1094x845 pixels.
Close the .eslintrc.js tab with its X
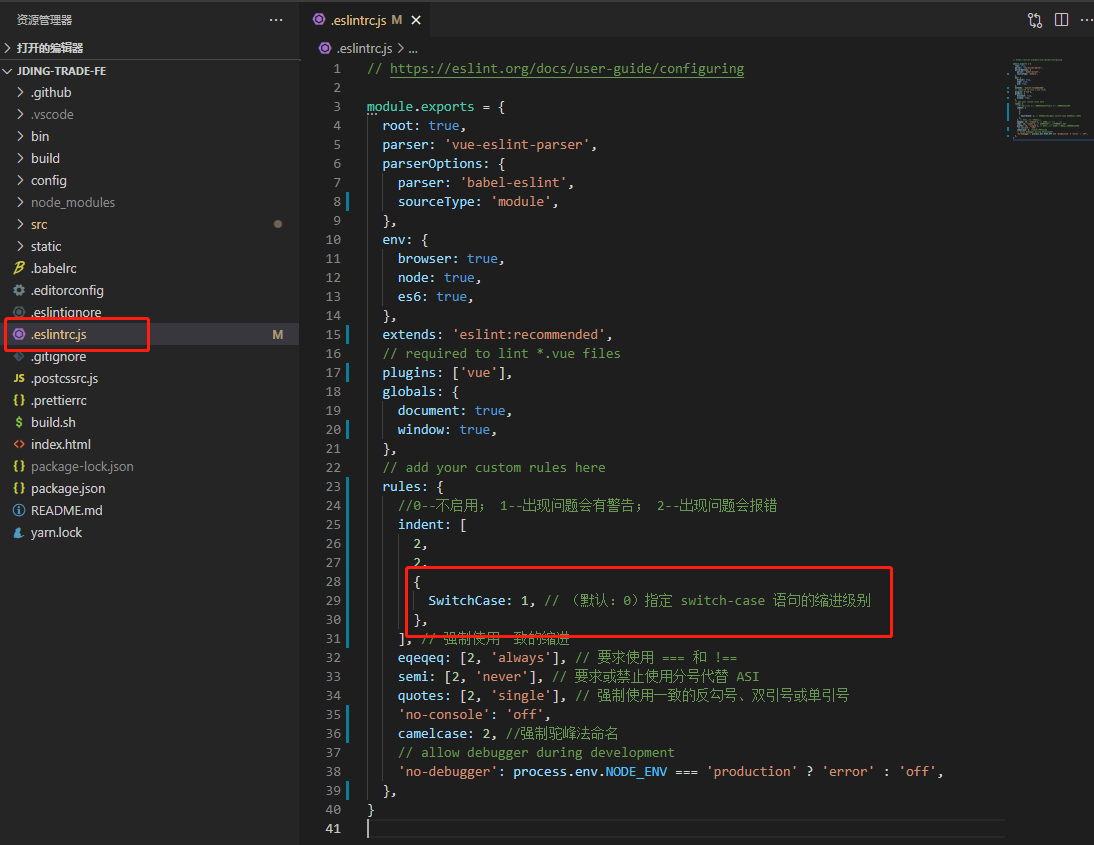(x=415, y=19)
